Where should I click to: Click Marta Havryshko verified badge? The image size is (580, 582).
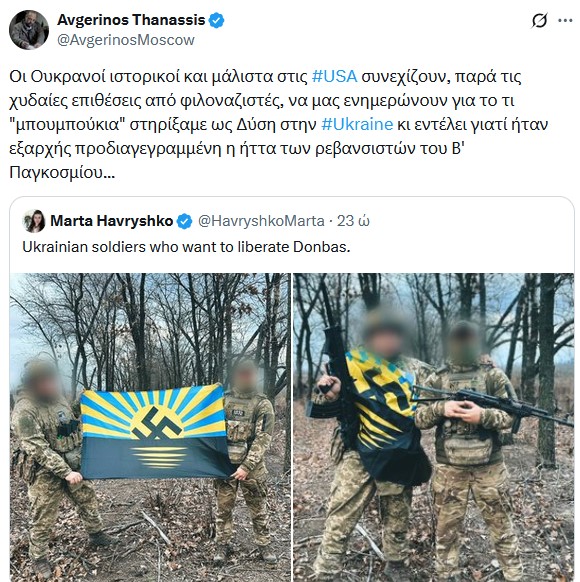click(184, 221)
